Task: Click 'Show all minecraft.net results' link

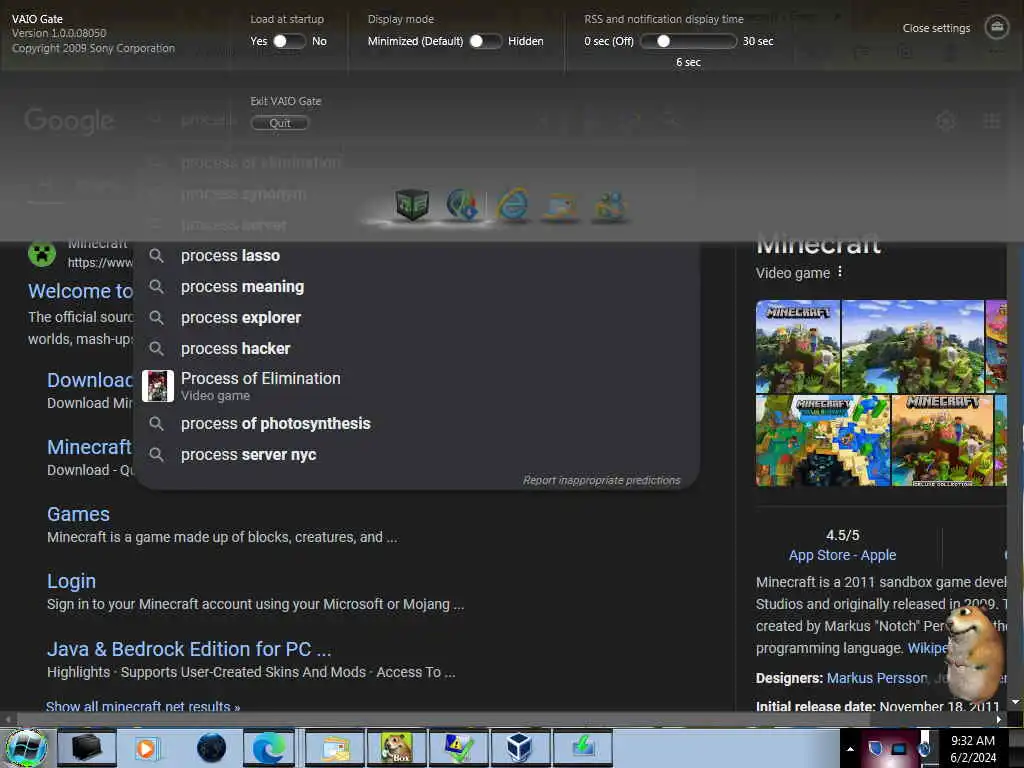Action: click(x=143, y=705)
